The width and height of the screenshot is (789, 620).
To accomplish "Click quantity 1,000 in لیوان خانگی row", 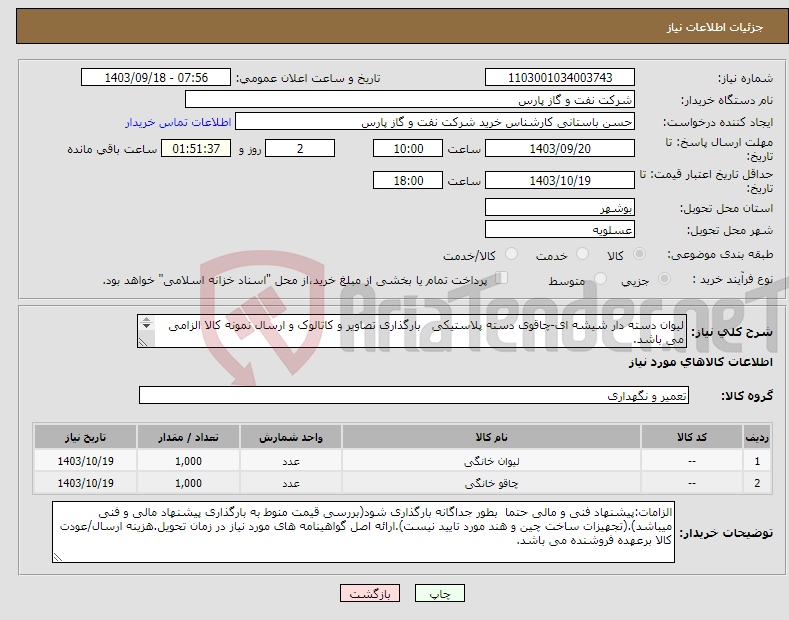I will pos(188,461).
